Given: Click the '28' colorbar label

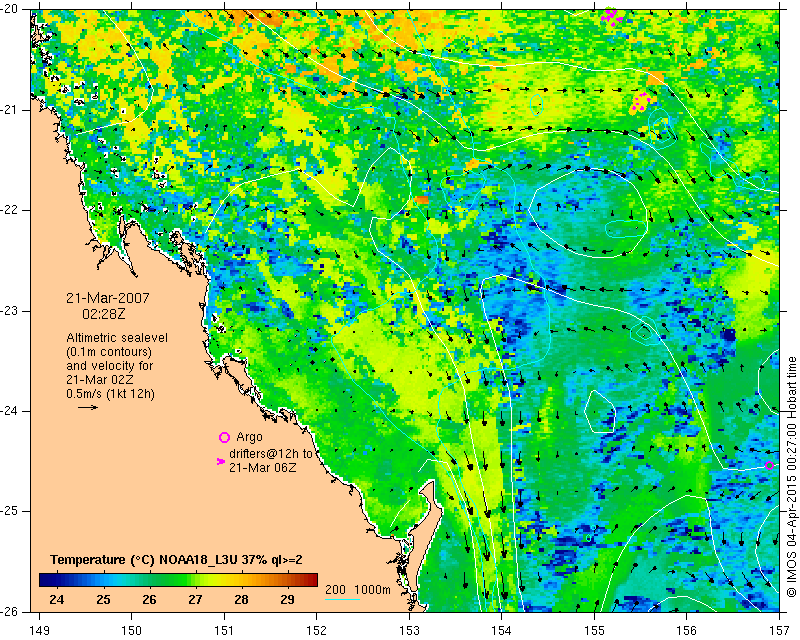Looking at the screenshot, I should [241, 599].
